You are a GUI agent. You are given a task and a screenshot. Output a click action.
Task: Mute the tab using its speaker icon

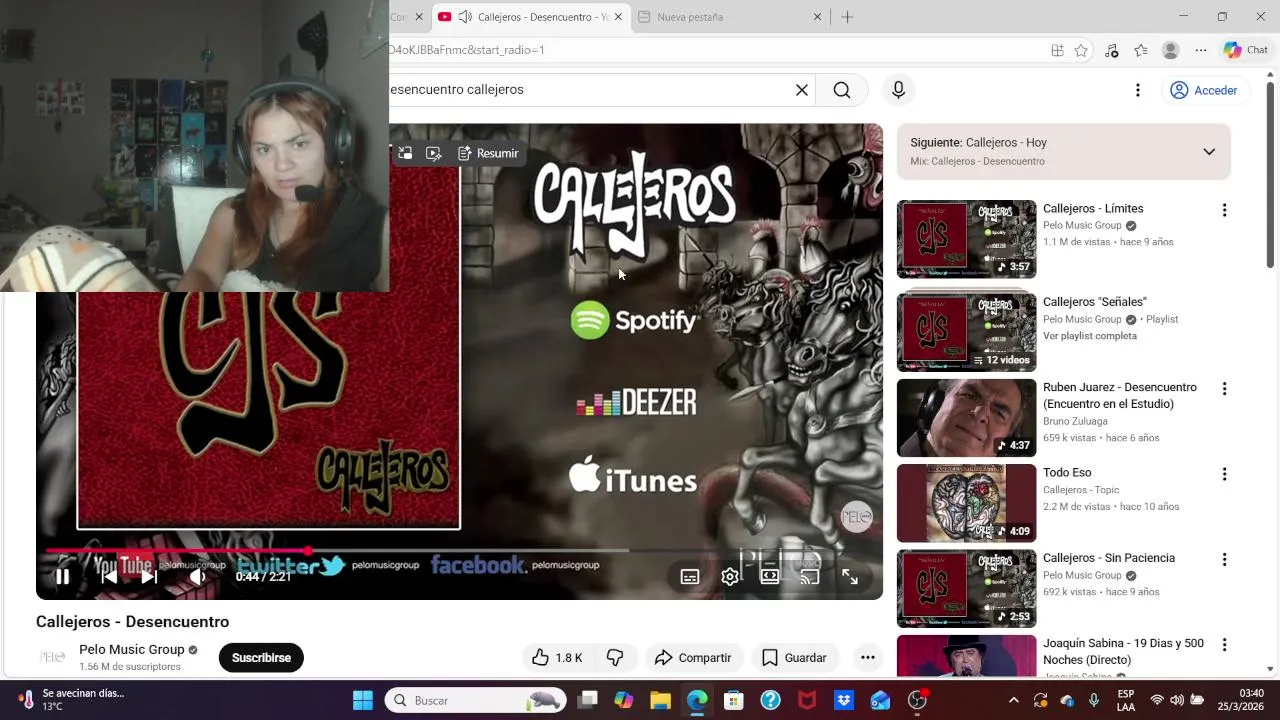465,17
